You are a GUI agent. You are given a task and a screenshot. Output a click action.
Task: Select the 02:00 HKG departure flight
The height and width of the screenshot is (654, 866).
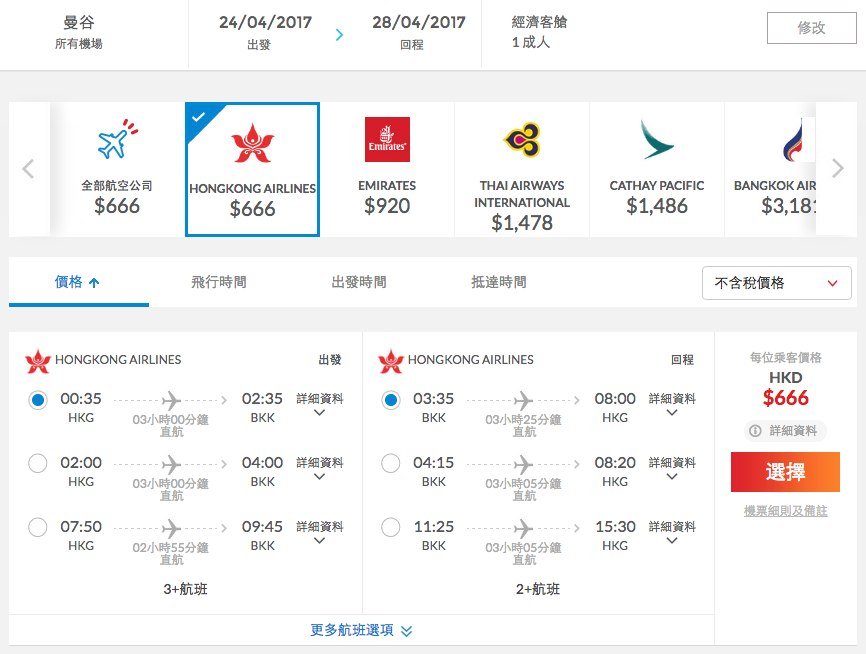point(38,463)
